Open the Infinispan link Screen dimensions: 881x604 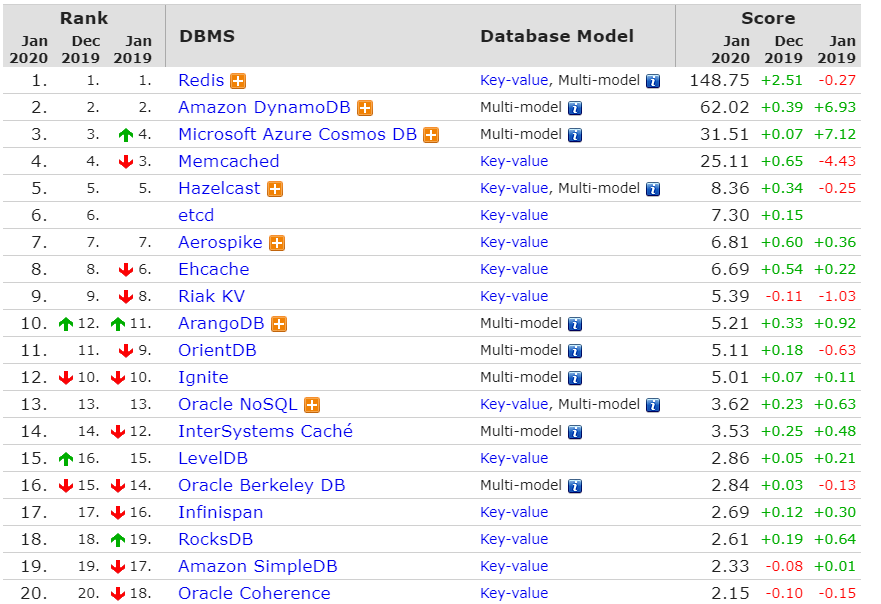pos(220,512)
